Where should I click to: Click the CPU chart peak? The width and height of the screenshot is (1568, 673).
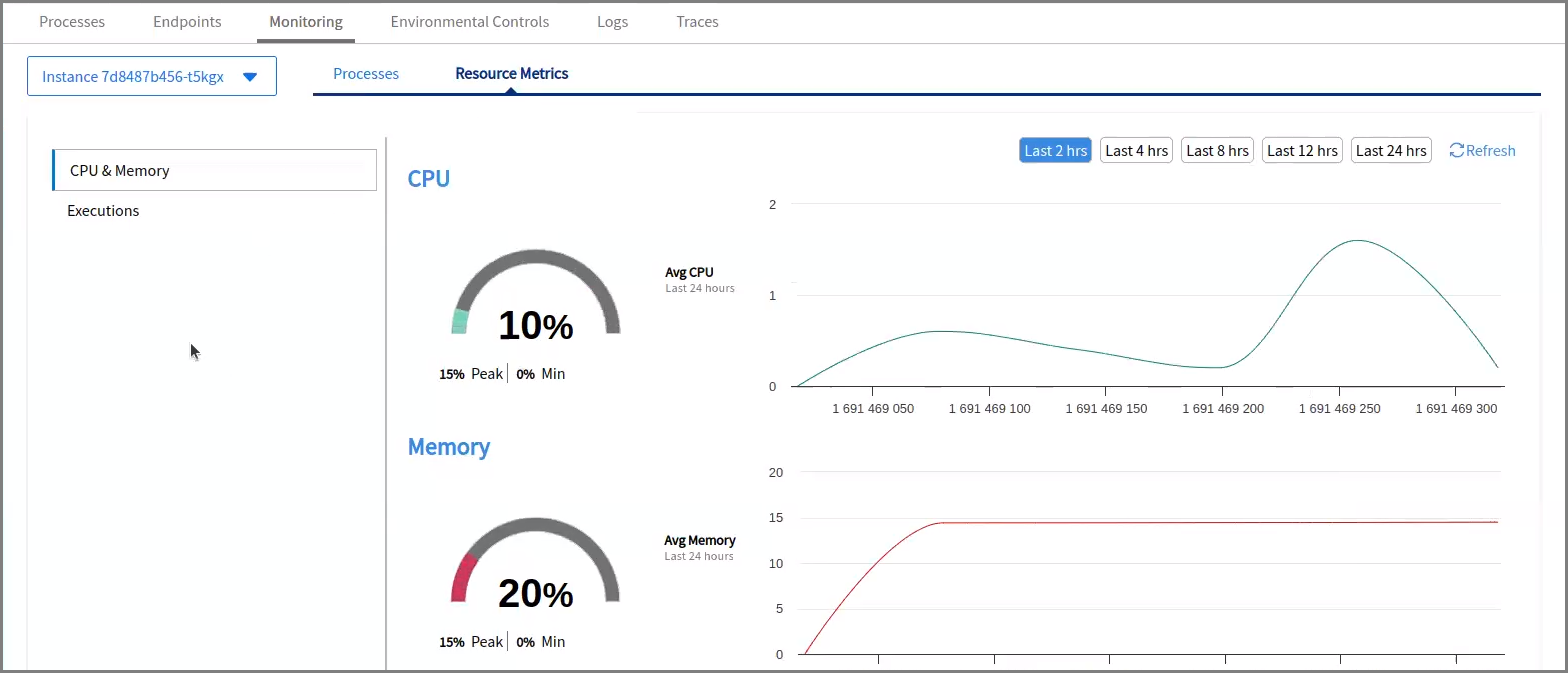1359,241
